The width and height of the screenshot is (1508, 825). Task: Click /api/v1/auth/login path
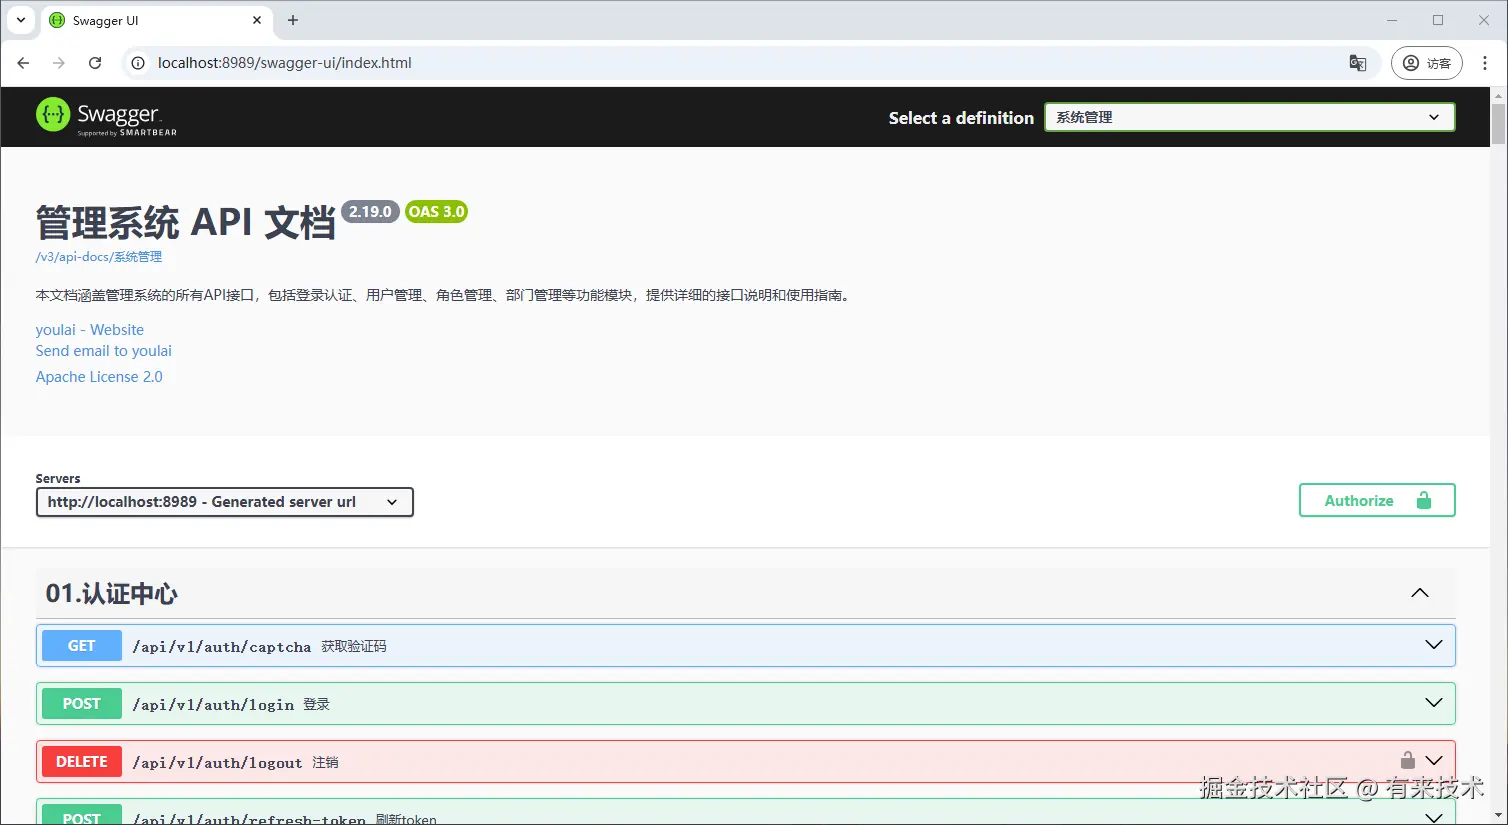point(213,705)
